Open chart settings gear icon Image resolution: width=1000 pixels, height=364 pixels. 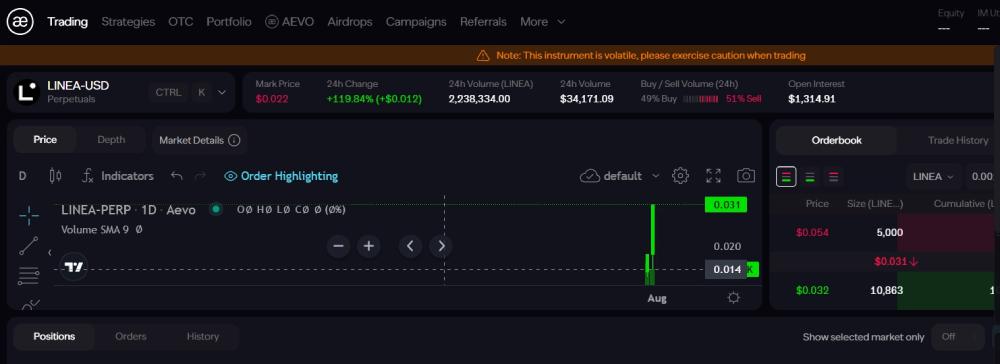tap(680, 176)
